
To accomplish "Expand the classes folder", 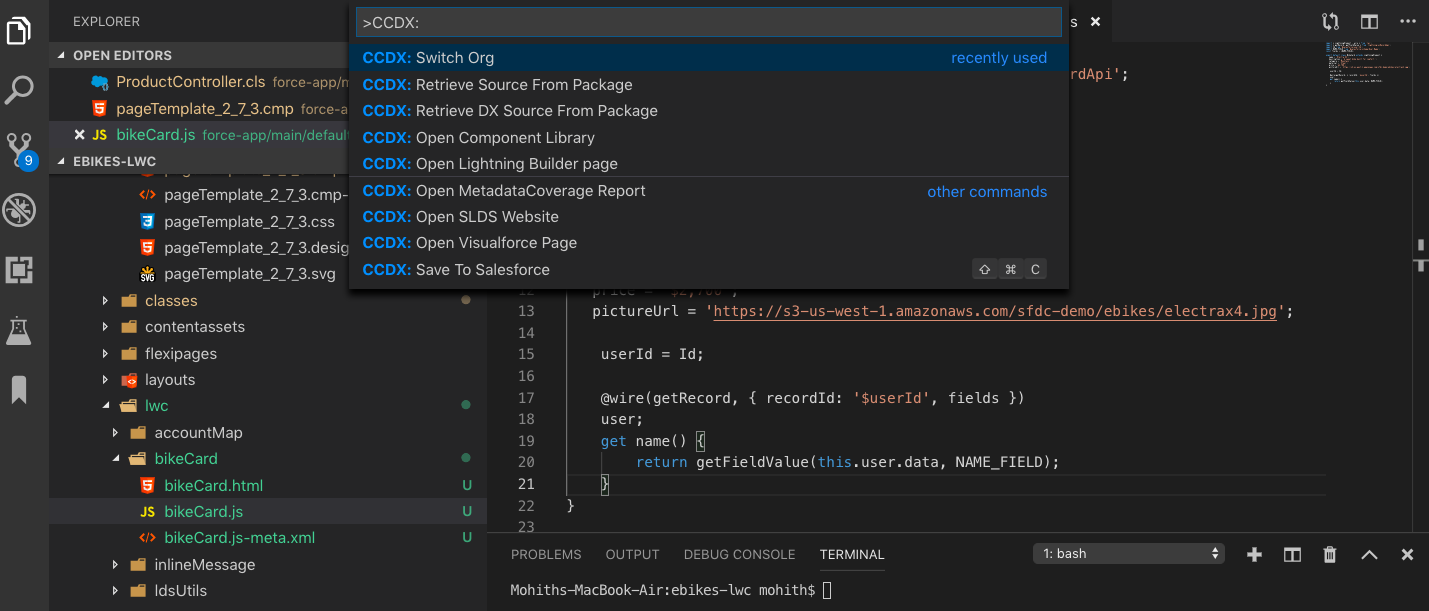I will [x=106, y=300].
